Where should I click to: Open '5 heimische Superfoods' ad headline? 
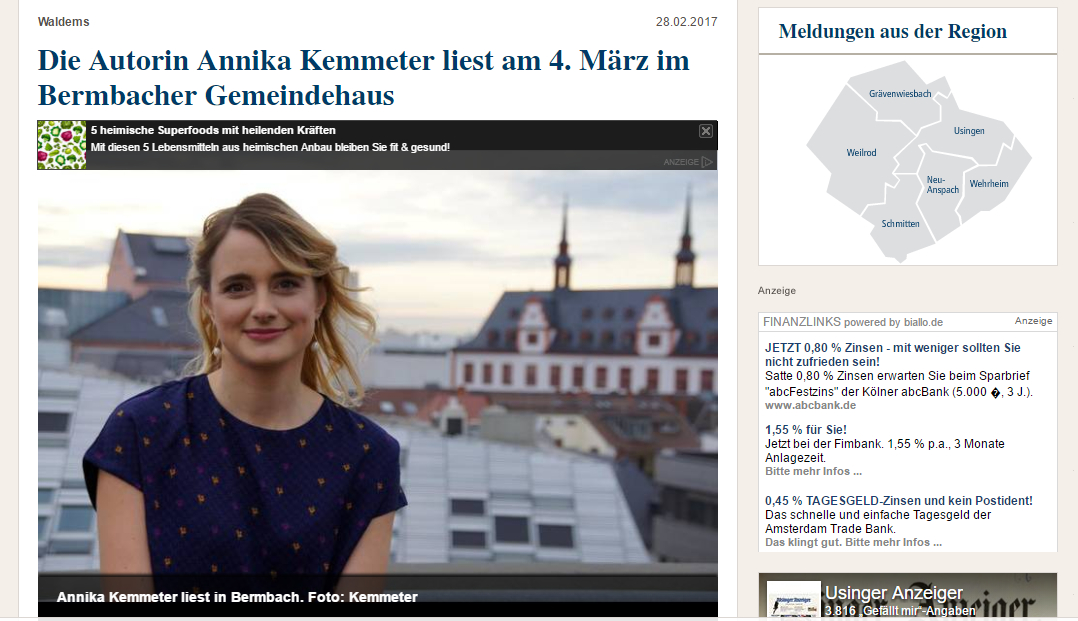click(213, 130)
